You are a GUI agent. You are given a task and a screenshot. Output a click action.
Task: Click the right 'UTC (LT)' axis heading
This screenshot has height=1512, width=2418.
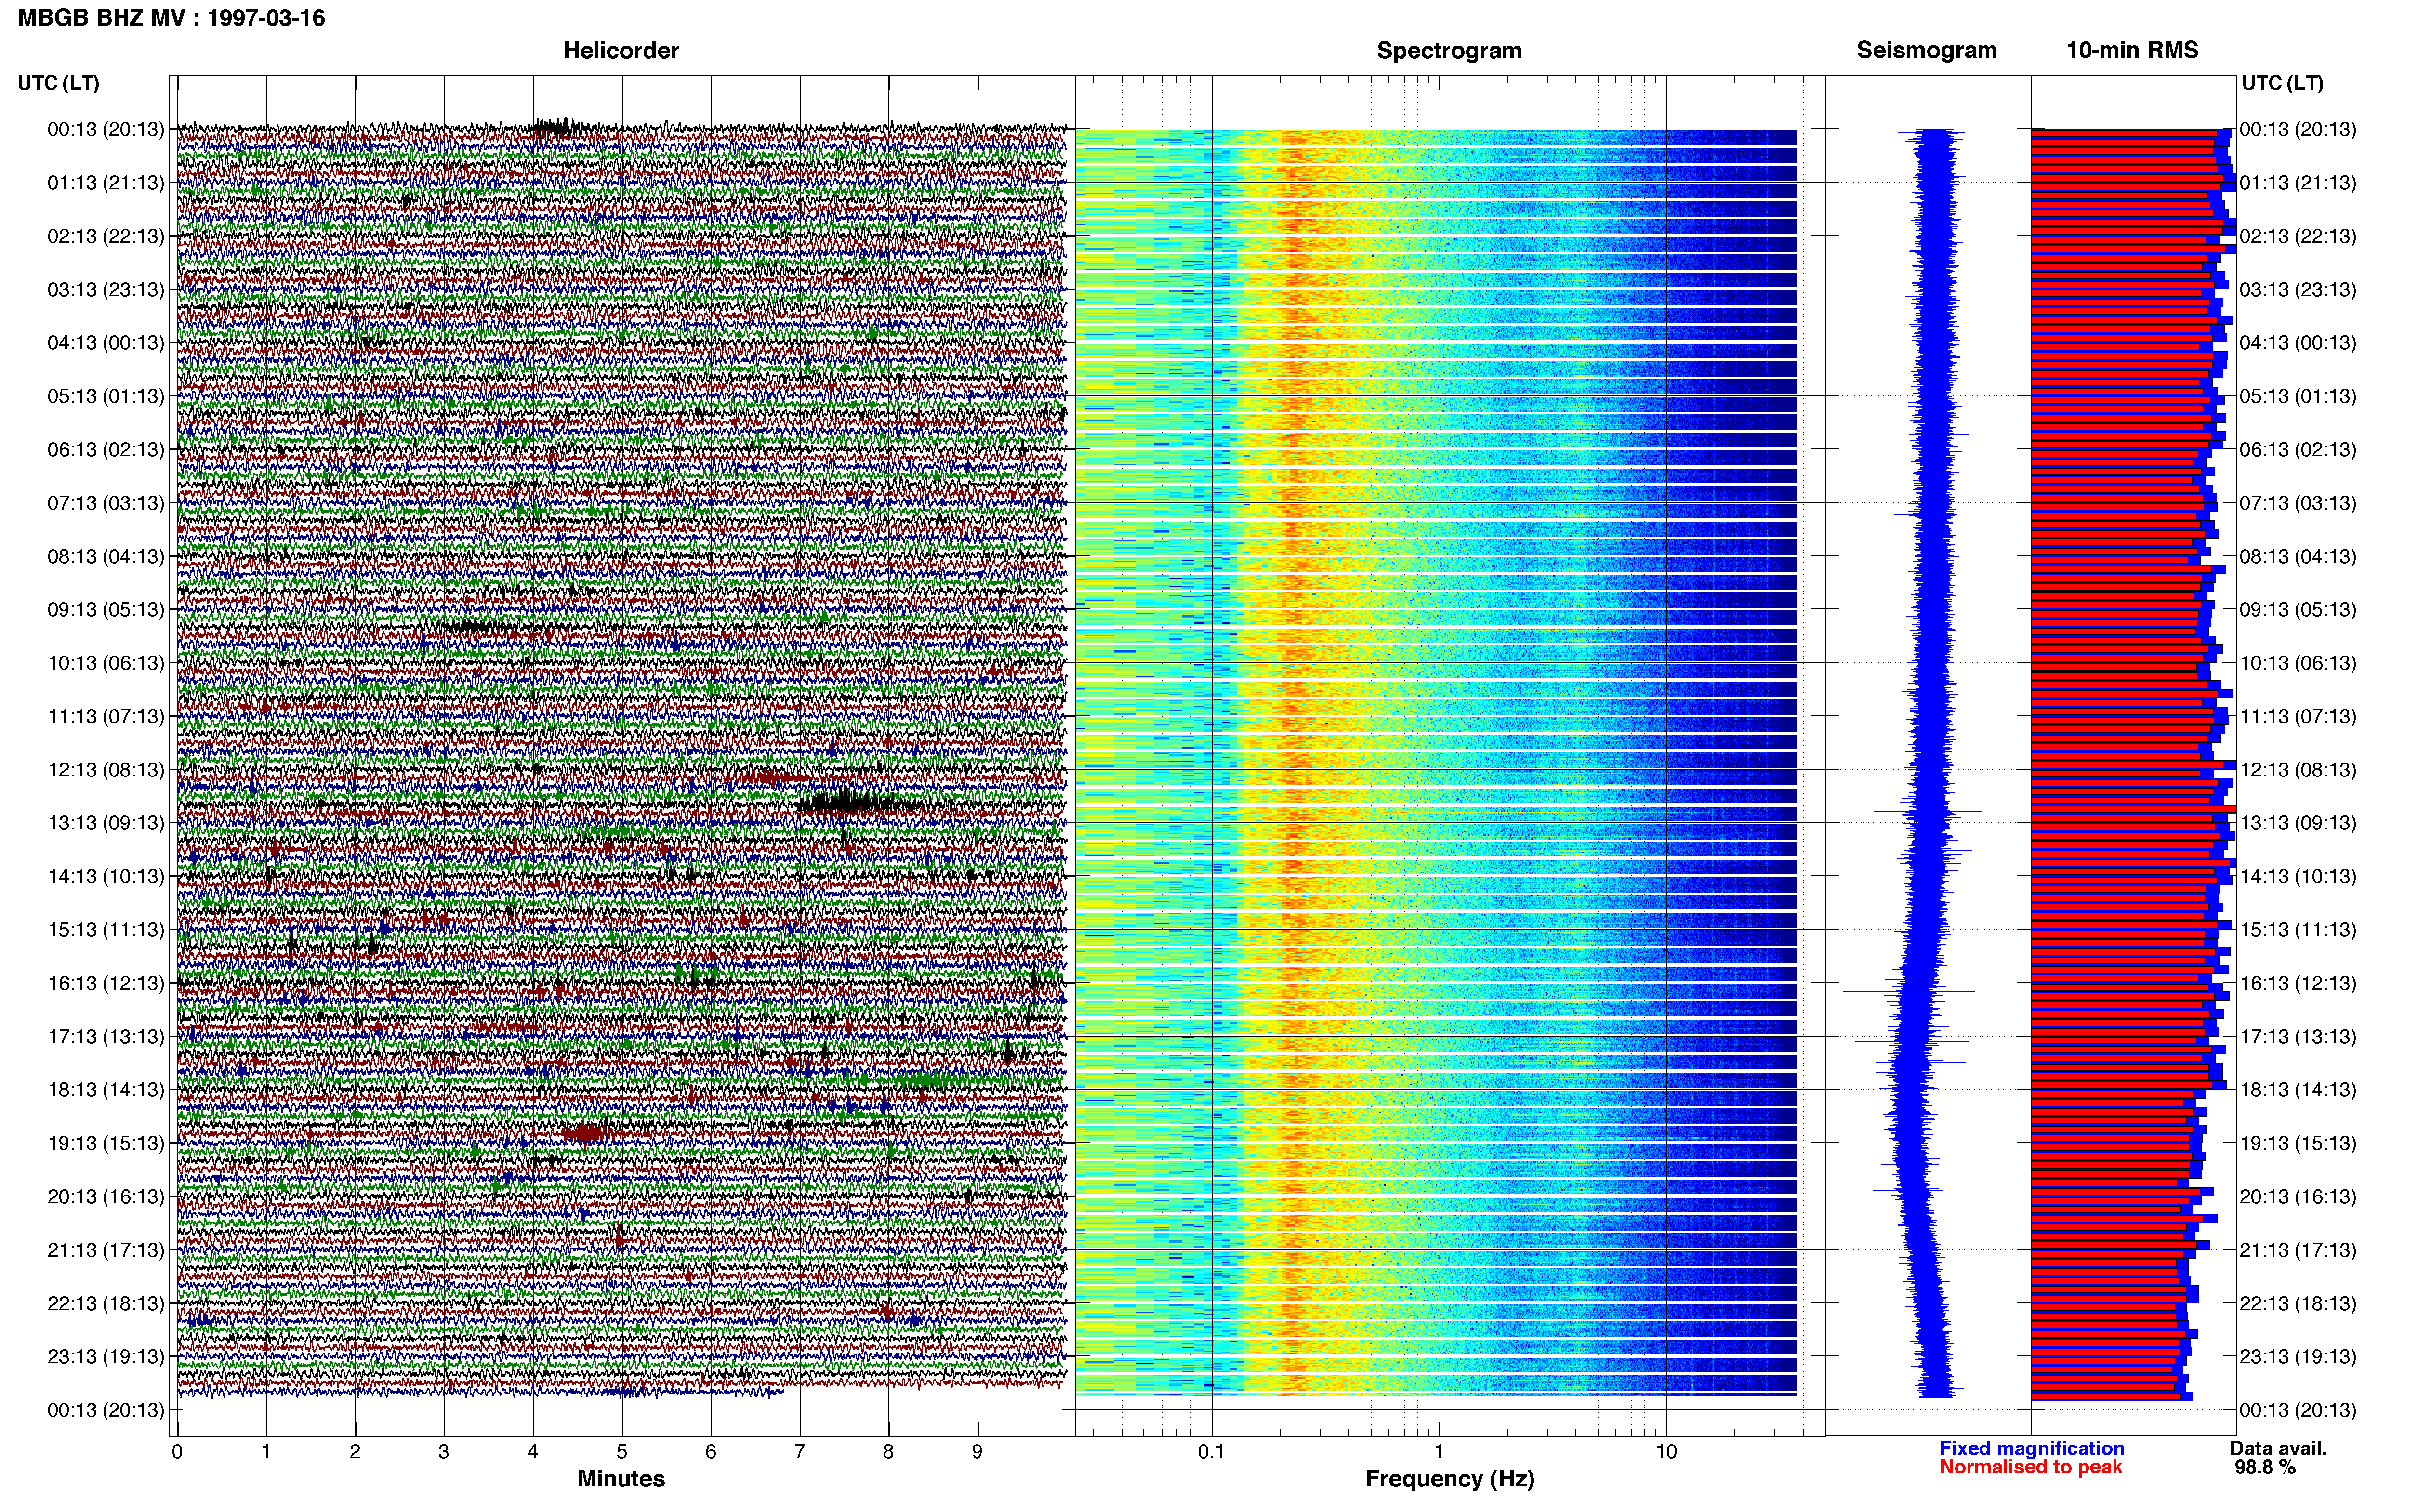2283,83
